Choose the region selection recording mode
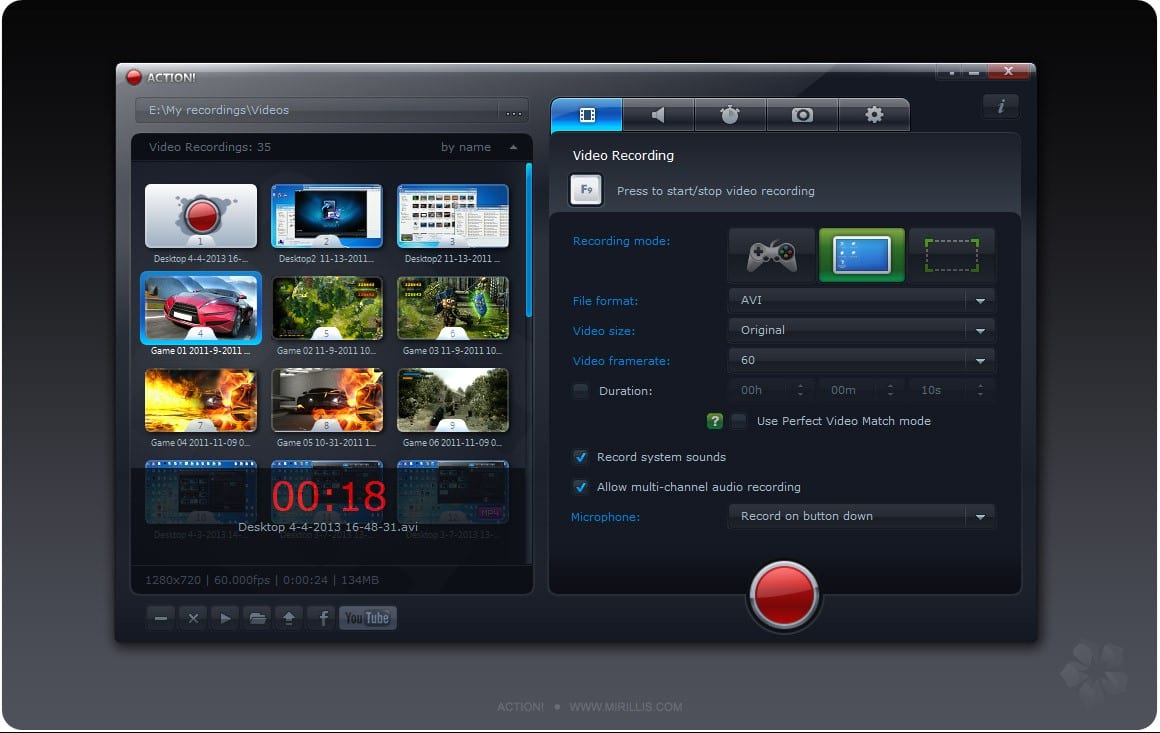Viewport: 1160px width, 733px height. point(951,256)
